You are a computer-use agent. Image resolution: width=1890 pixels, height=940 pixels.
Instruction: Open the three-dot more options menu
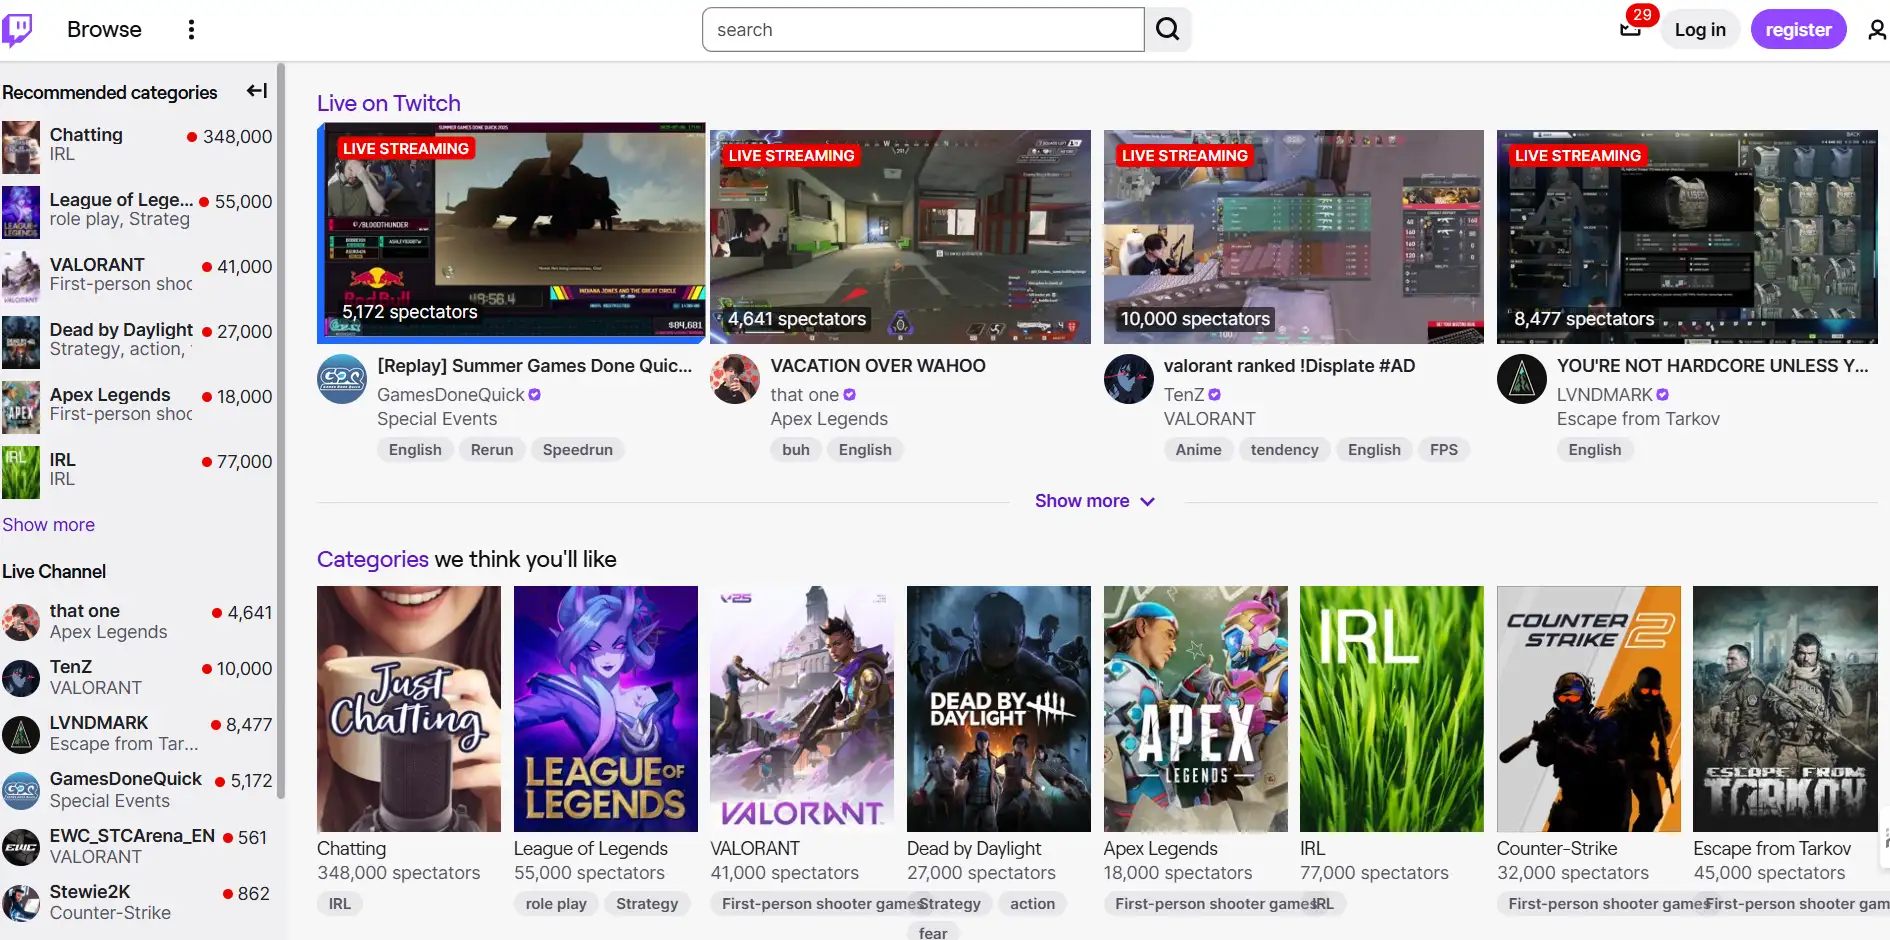(191, 30)
